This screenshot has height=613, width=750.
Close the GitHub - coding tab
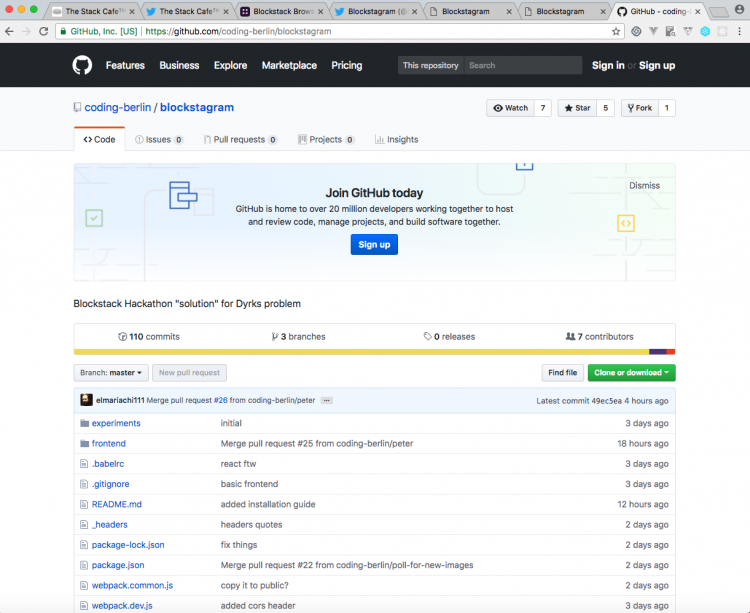(x=698, y=11)
